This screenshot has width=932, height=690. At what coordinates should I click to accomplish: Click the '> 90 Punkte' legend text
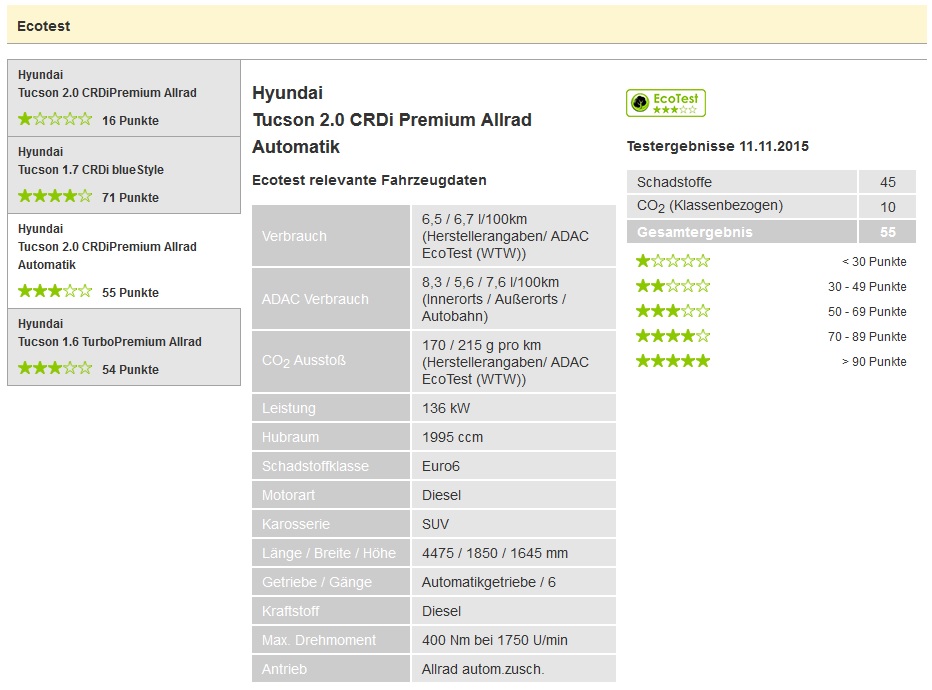(874, 361)
